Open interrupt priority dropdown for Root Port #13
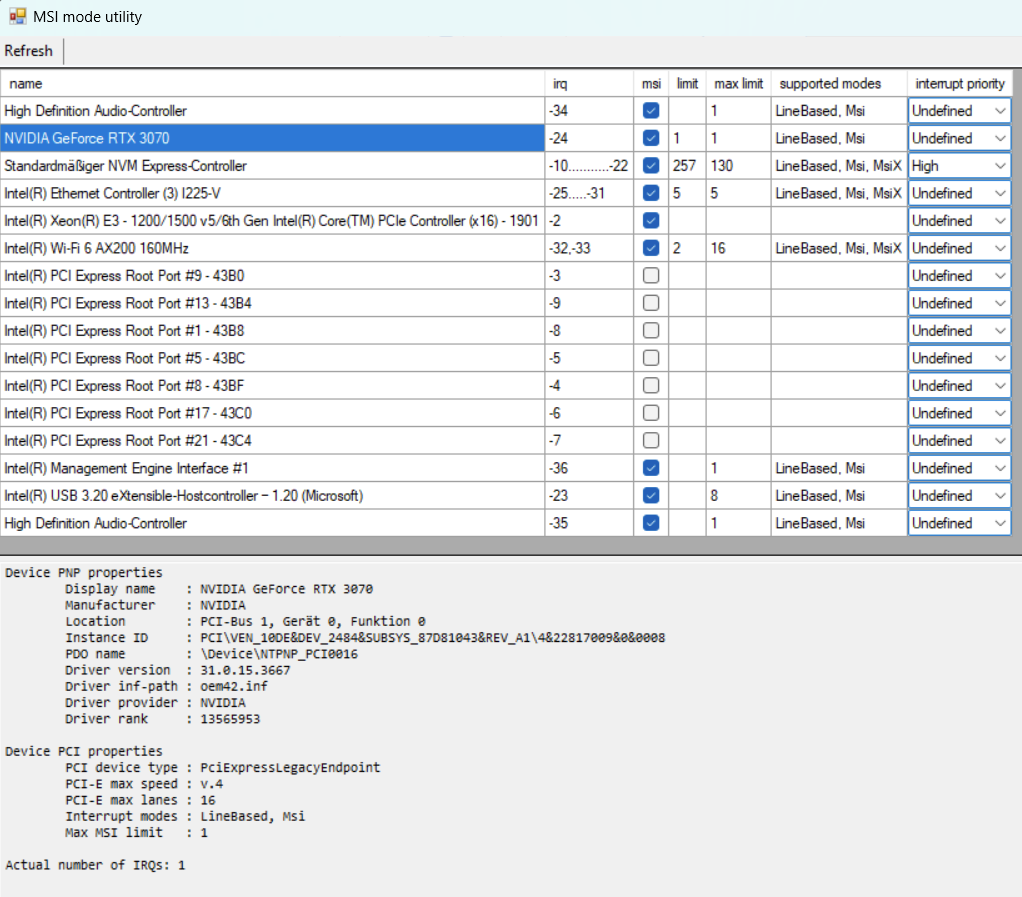The width and height of the screenshot is (1022, 897). click(959, 303)
